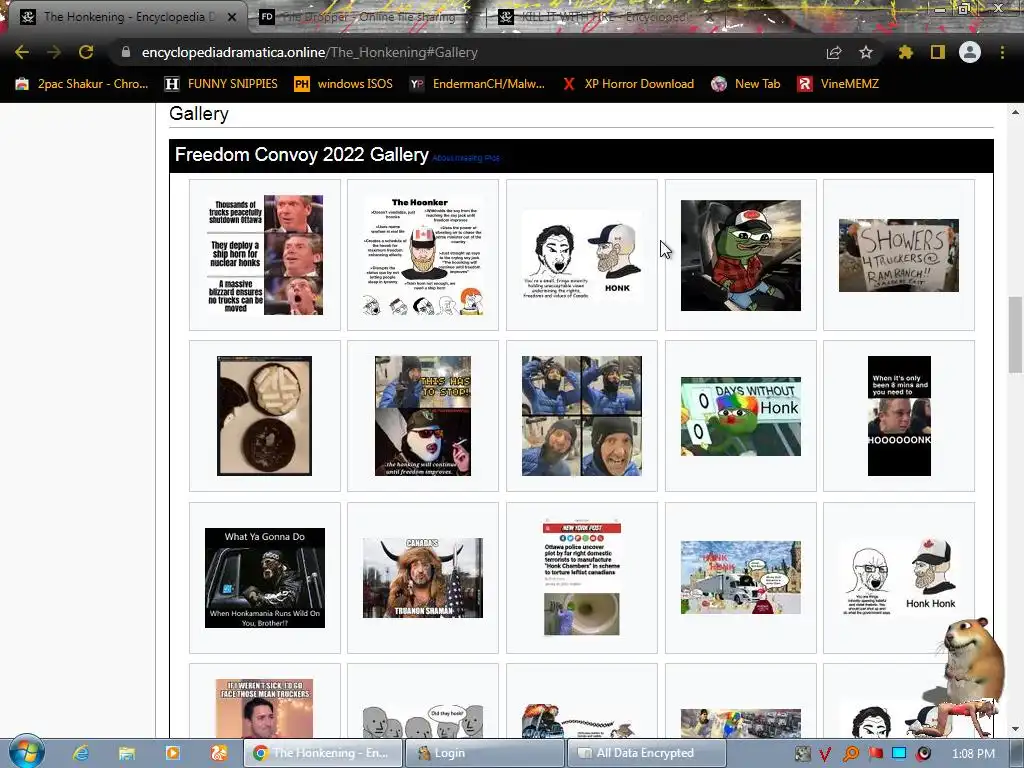
Task: Open The Hoonker infographic thumbnail
Action: coord(423,255)
